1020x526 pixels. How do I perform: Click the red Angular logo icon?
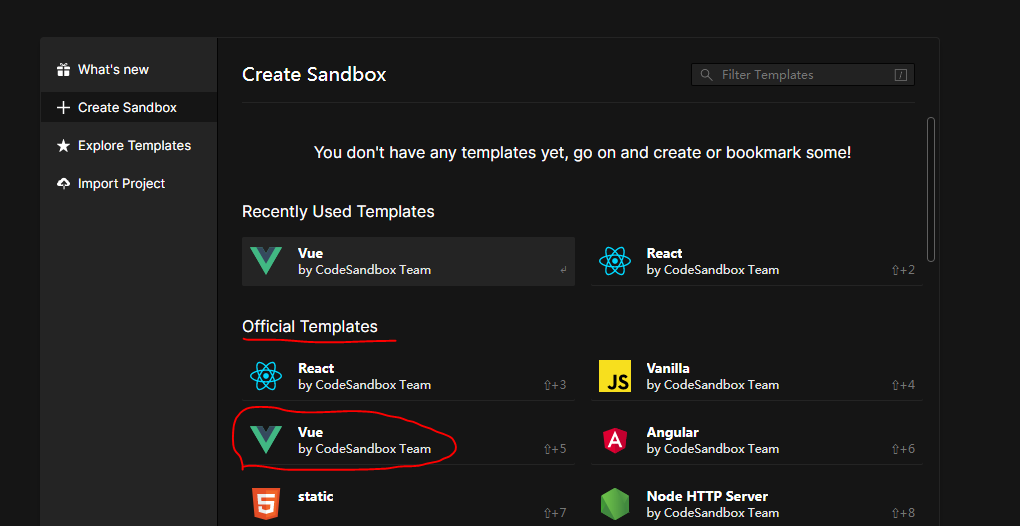[615, 440]
